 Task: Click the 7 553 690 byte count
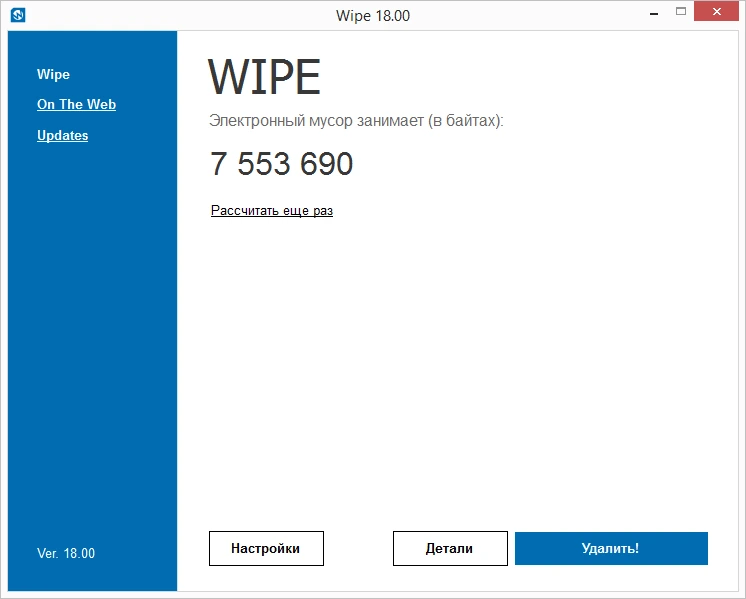coord(281,164)
